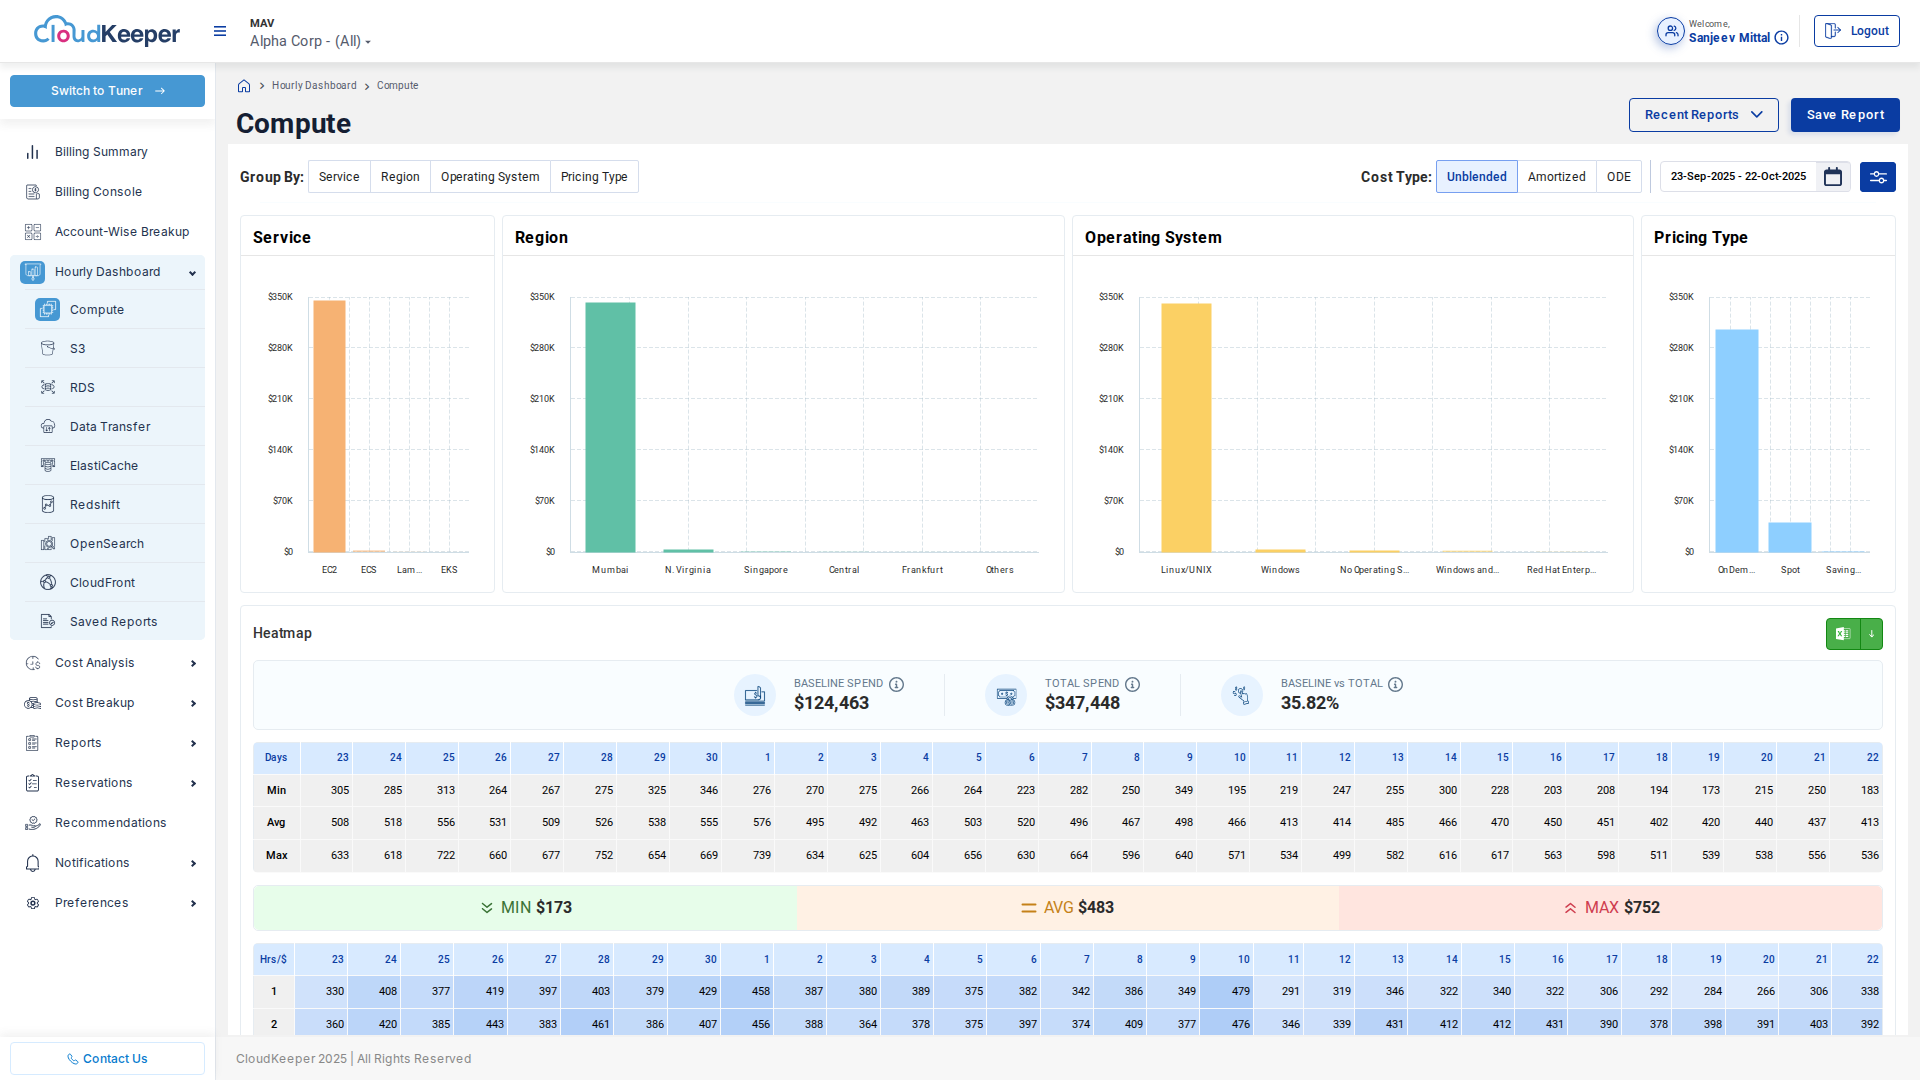This screenshot has width=1920, height=1080.
Task: Switch cost type to Amortized
Action: coord(1556,177)
